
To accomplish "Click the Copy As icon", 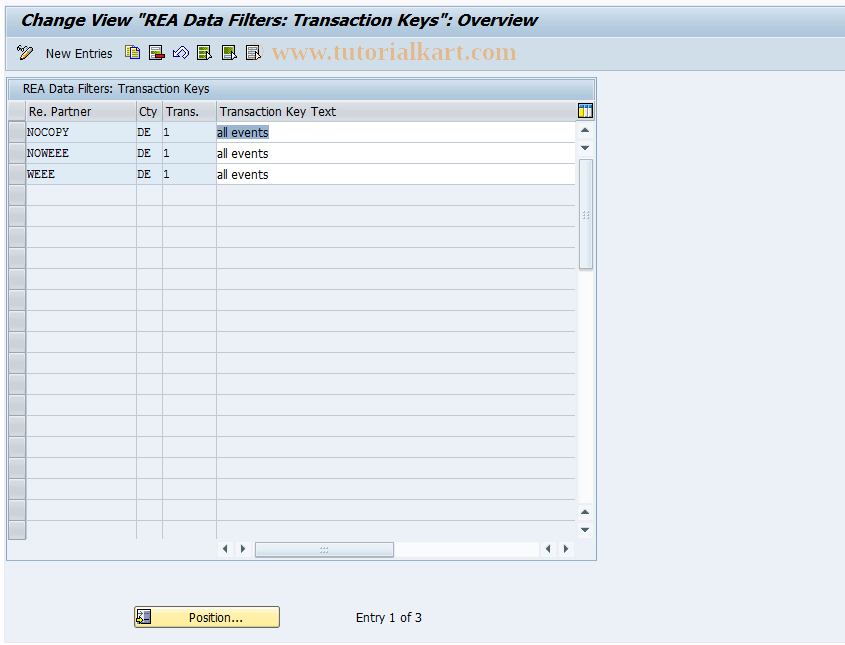I will (133, 53).
